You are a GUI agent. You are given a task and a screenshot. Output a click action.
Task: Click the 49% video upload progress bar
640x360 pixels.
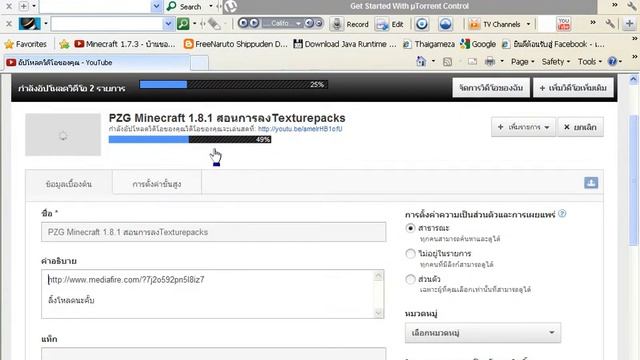pyautogui.click(x=190, y=140)
